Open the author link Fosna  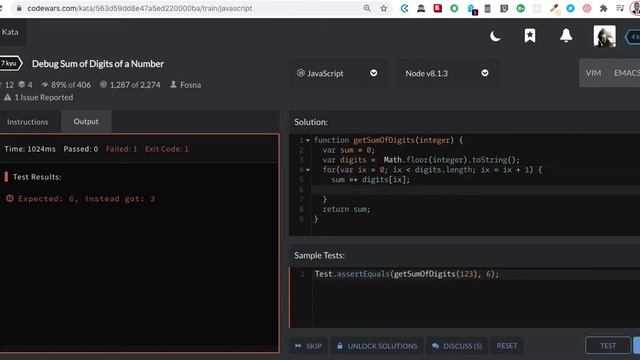pos(191,85)
